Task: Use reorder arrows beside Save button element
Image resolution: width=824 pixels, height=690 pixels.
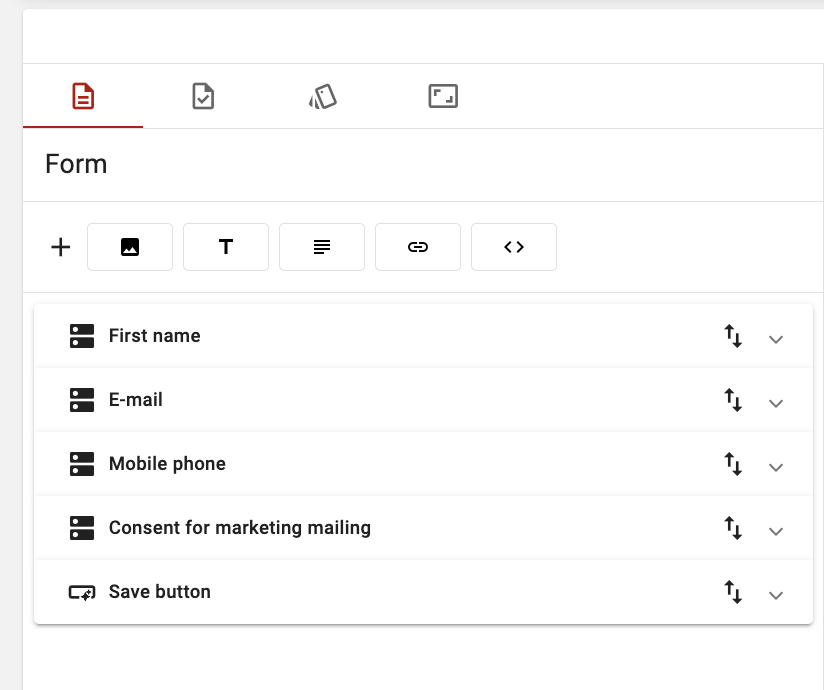Action: pos(734,594)
